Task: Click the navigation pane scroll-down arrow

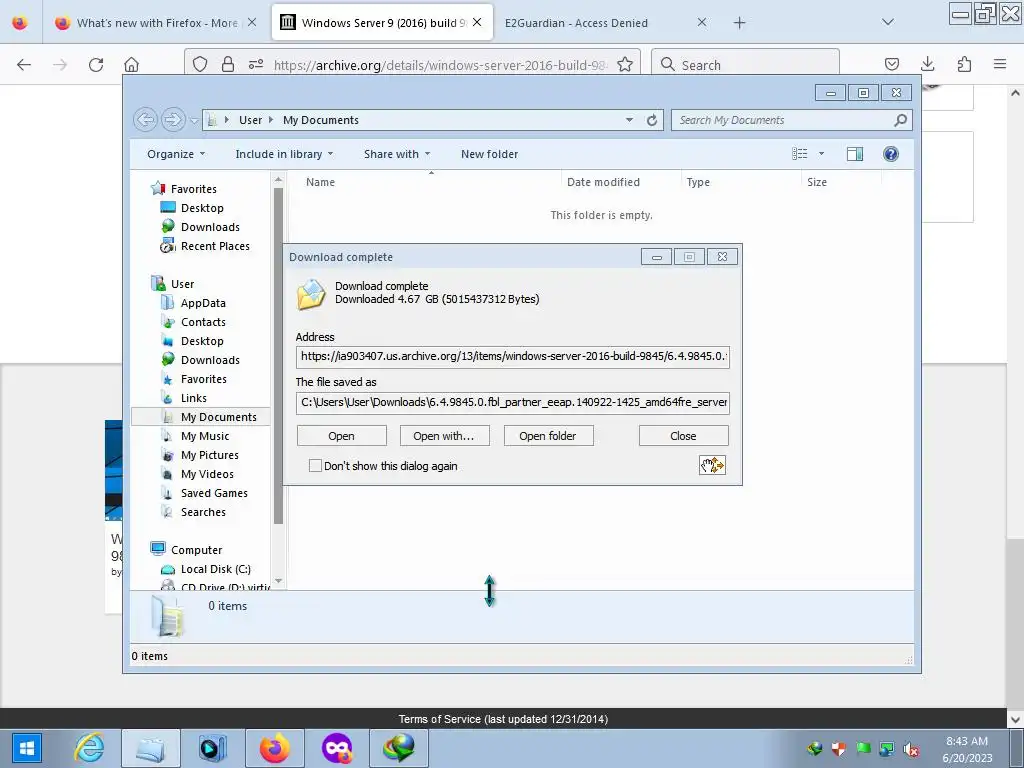Action: coord(278,581)
